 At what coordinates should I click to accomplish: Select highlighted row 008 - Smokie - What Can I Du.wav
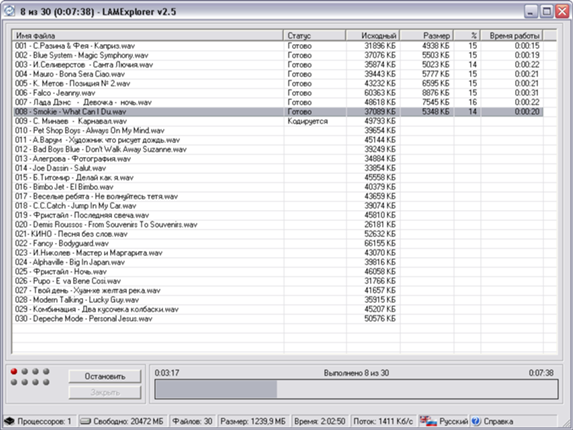(278, 112)
